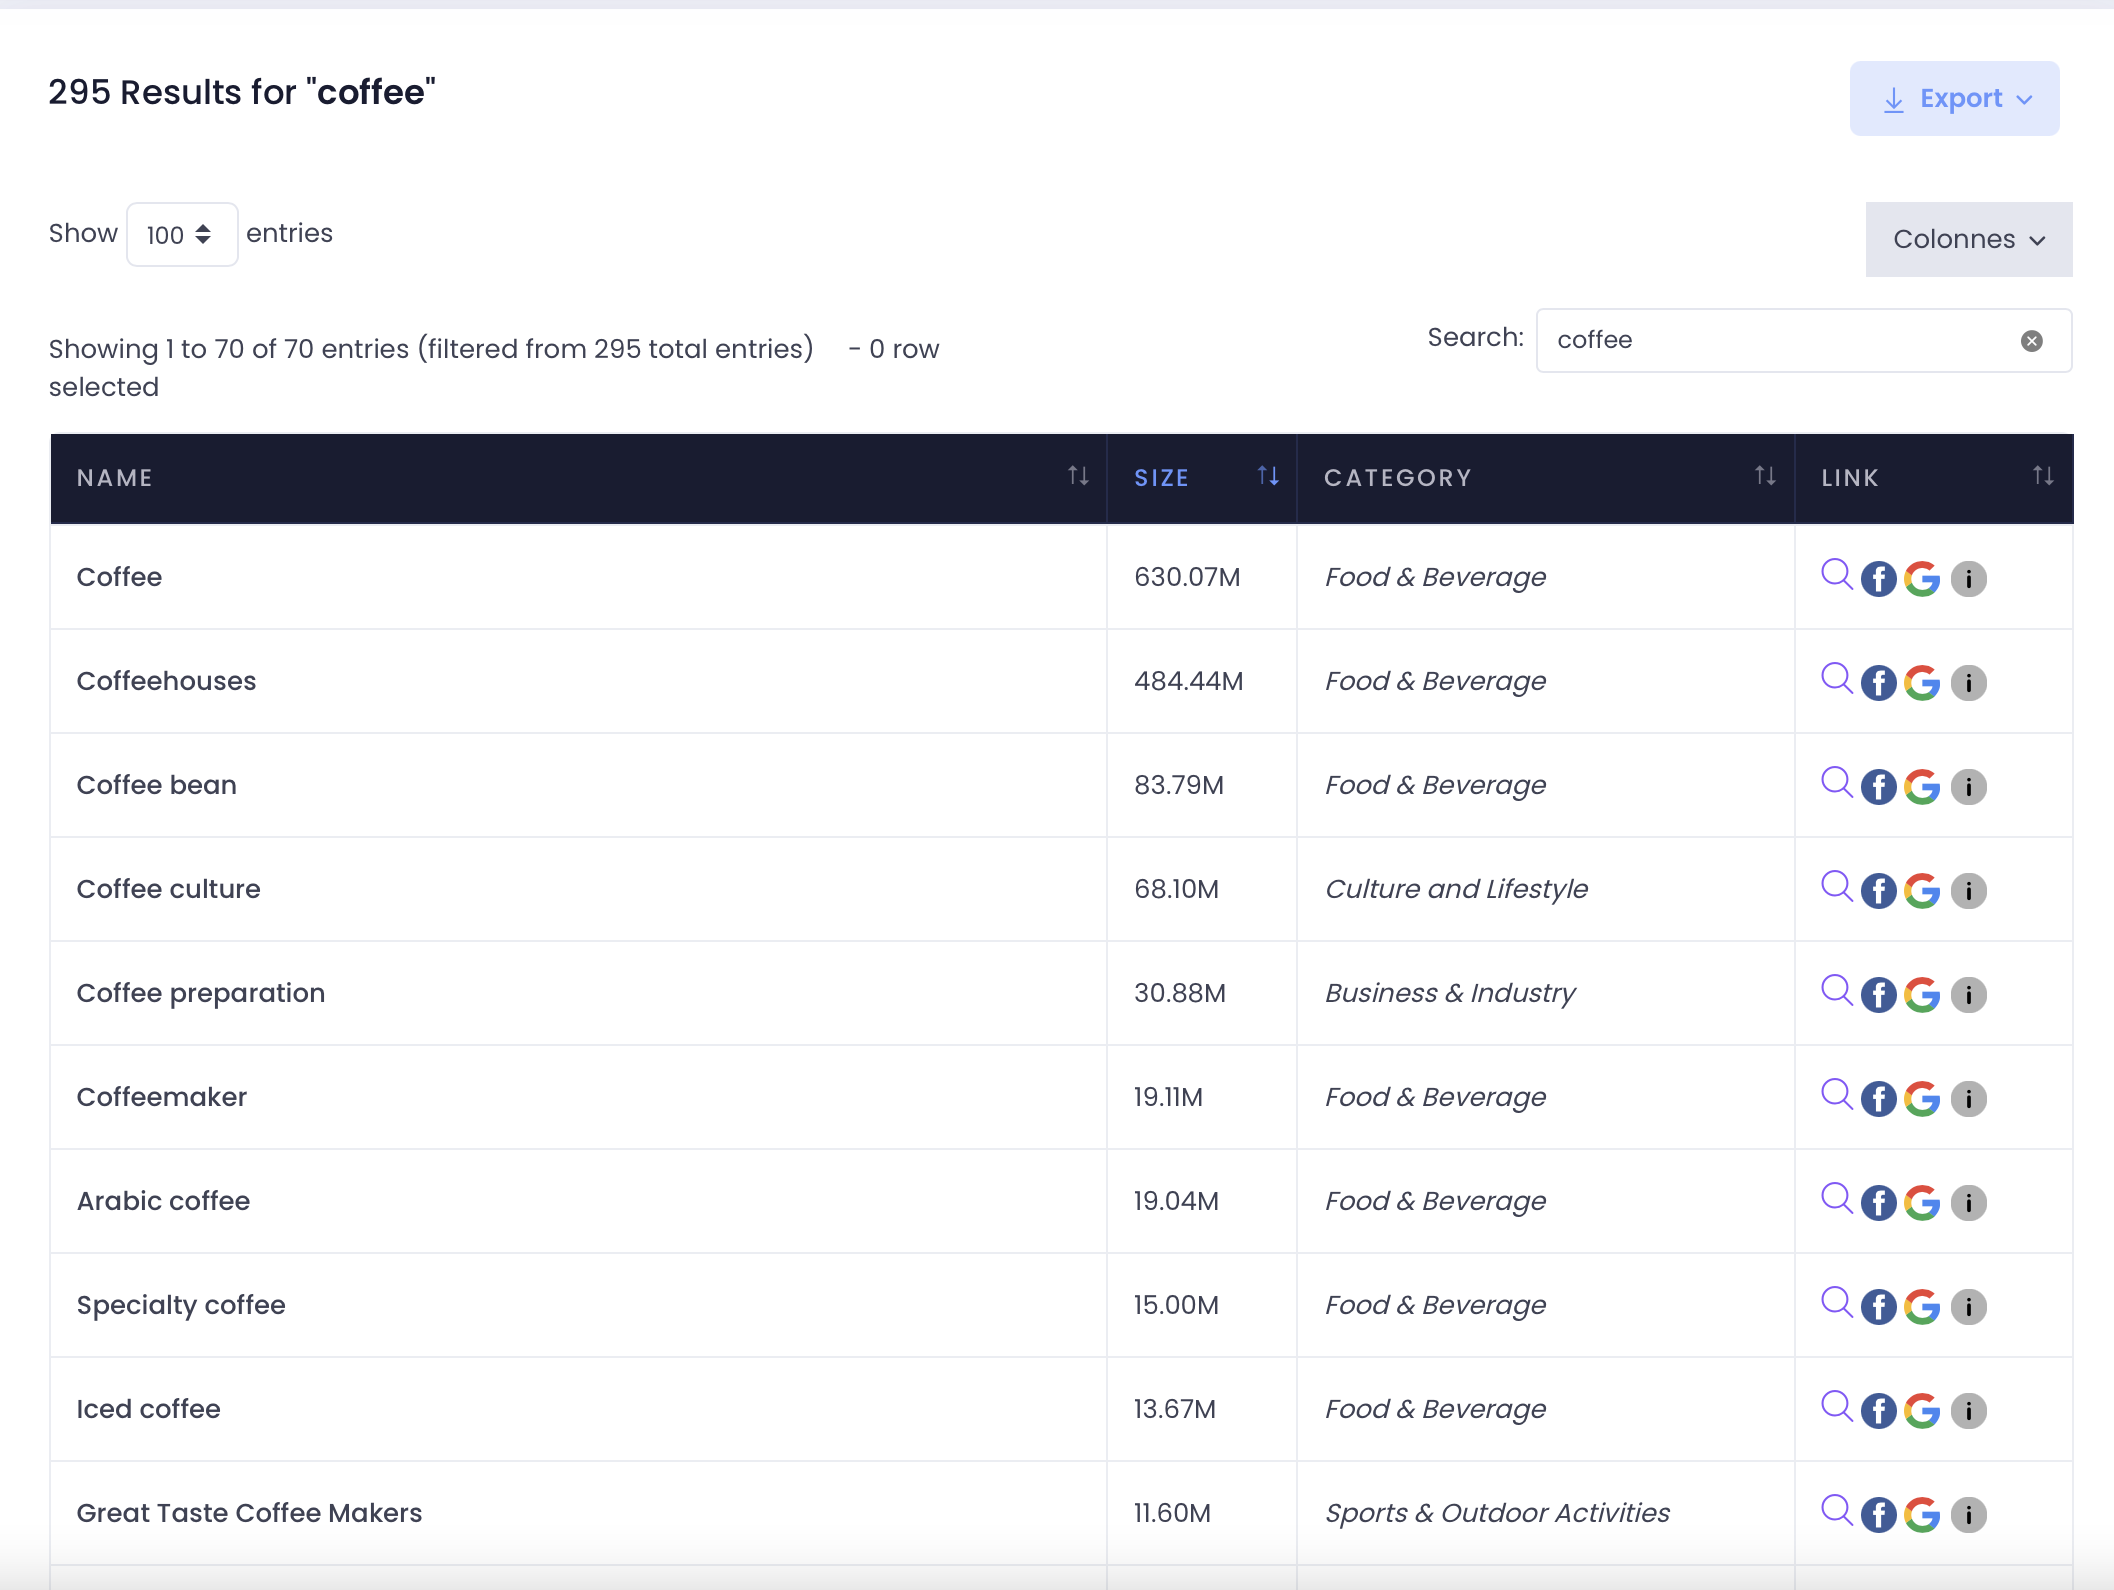The width and height of the screenshot is (2114, 1590).
Task: Expand the Colonnes column selector
Action: 1968,240
